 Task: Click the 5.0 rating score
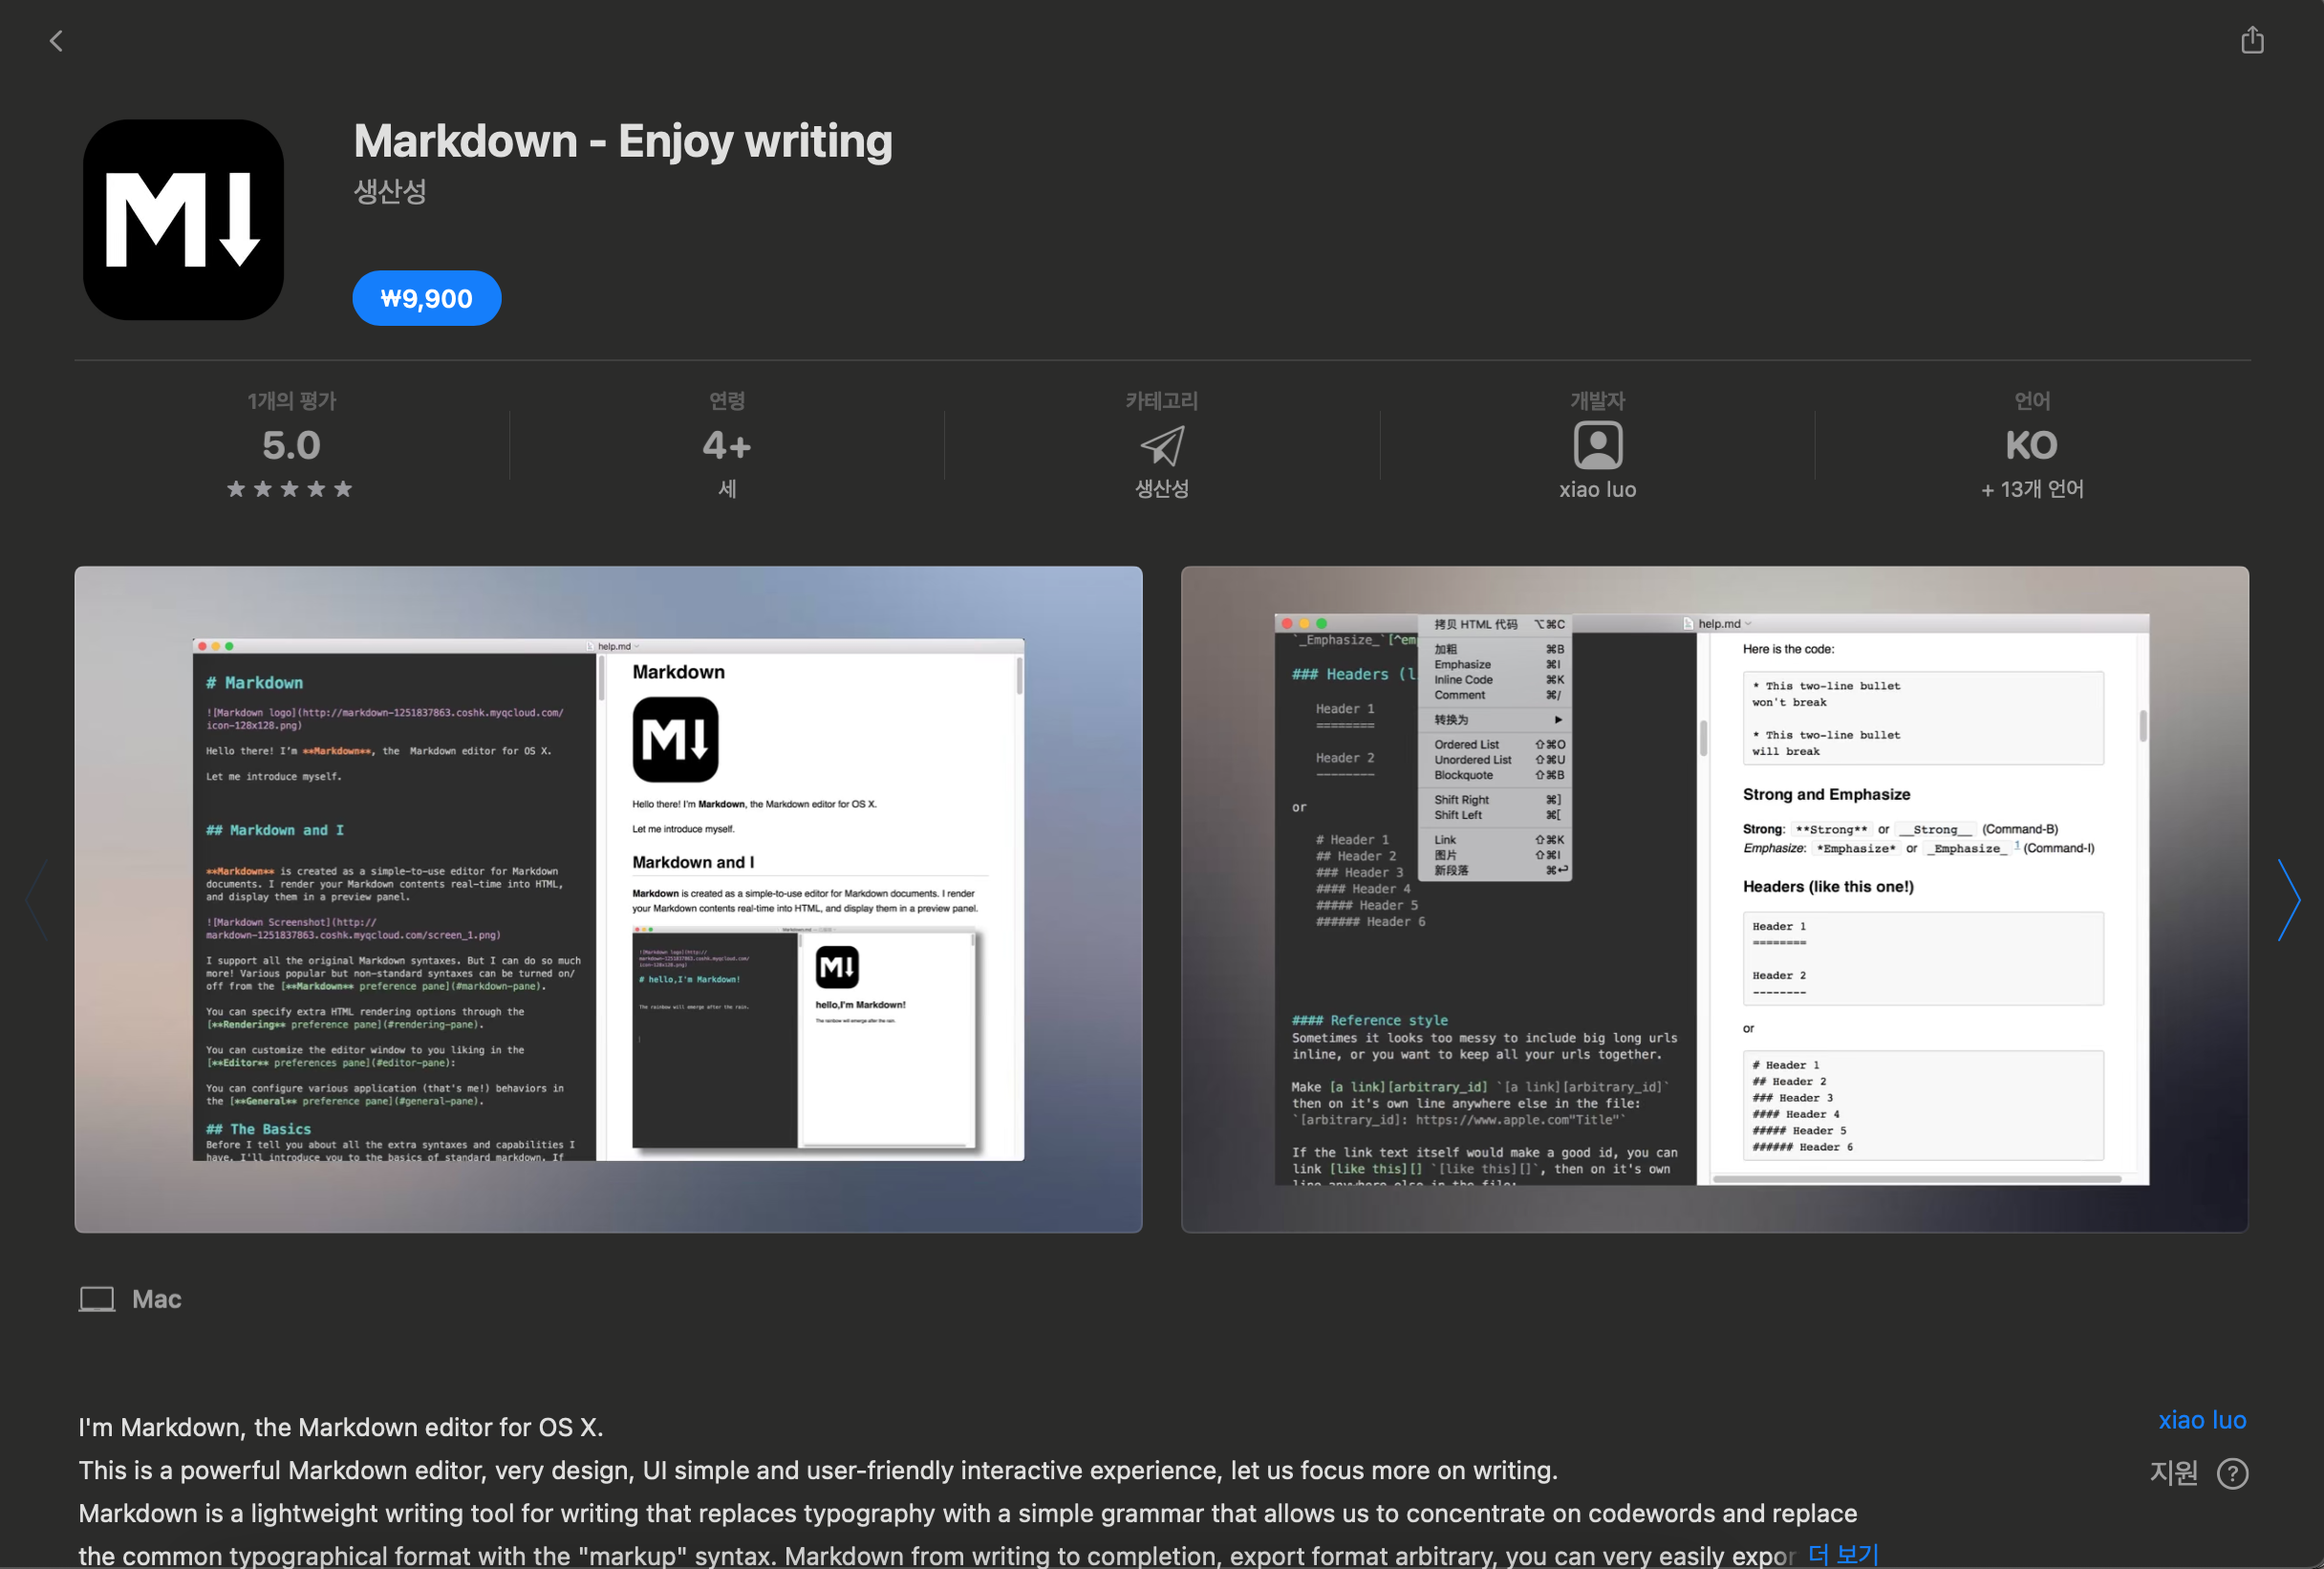click(x=291, y=445)
